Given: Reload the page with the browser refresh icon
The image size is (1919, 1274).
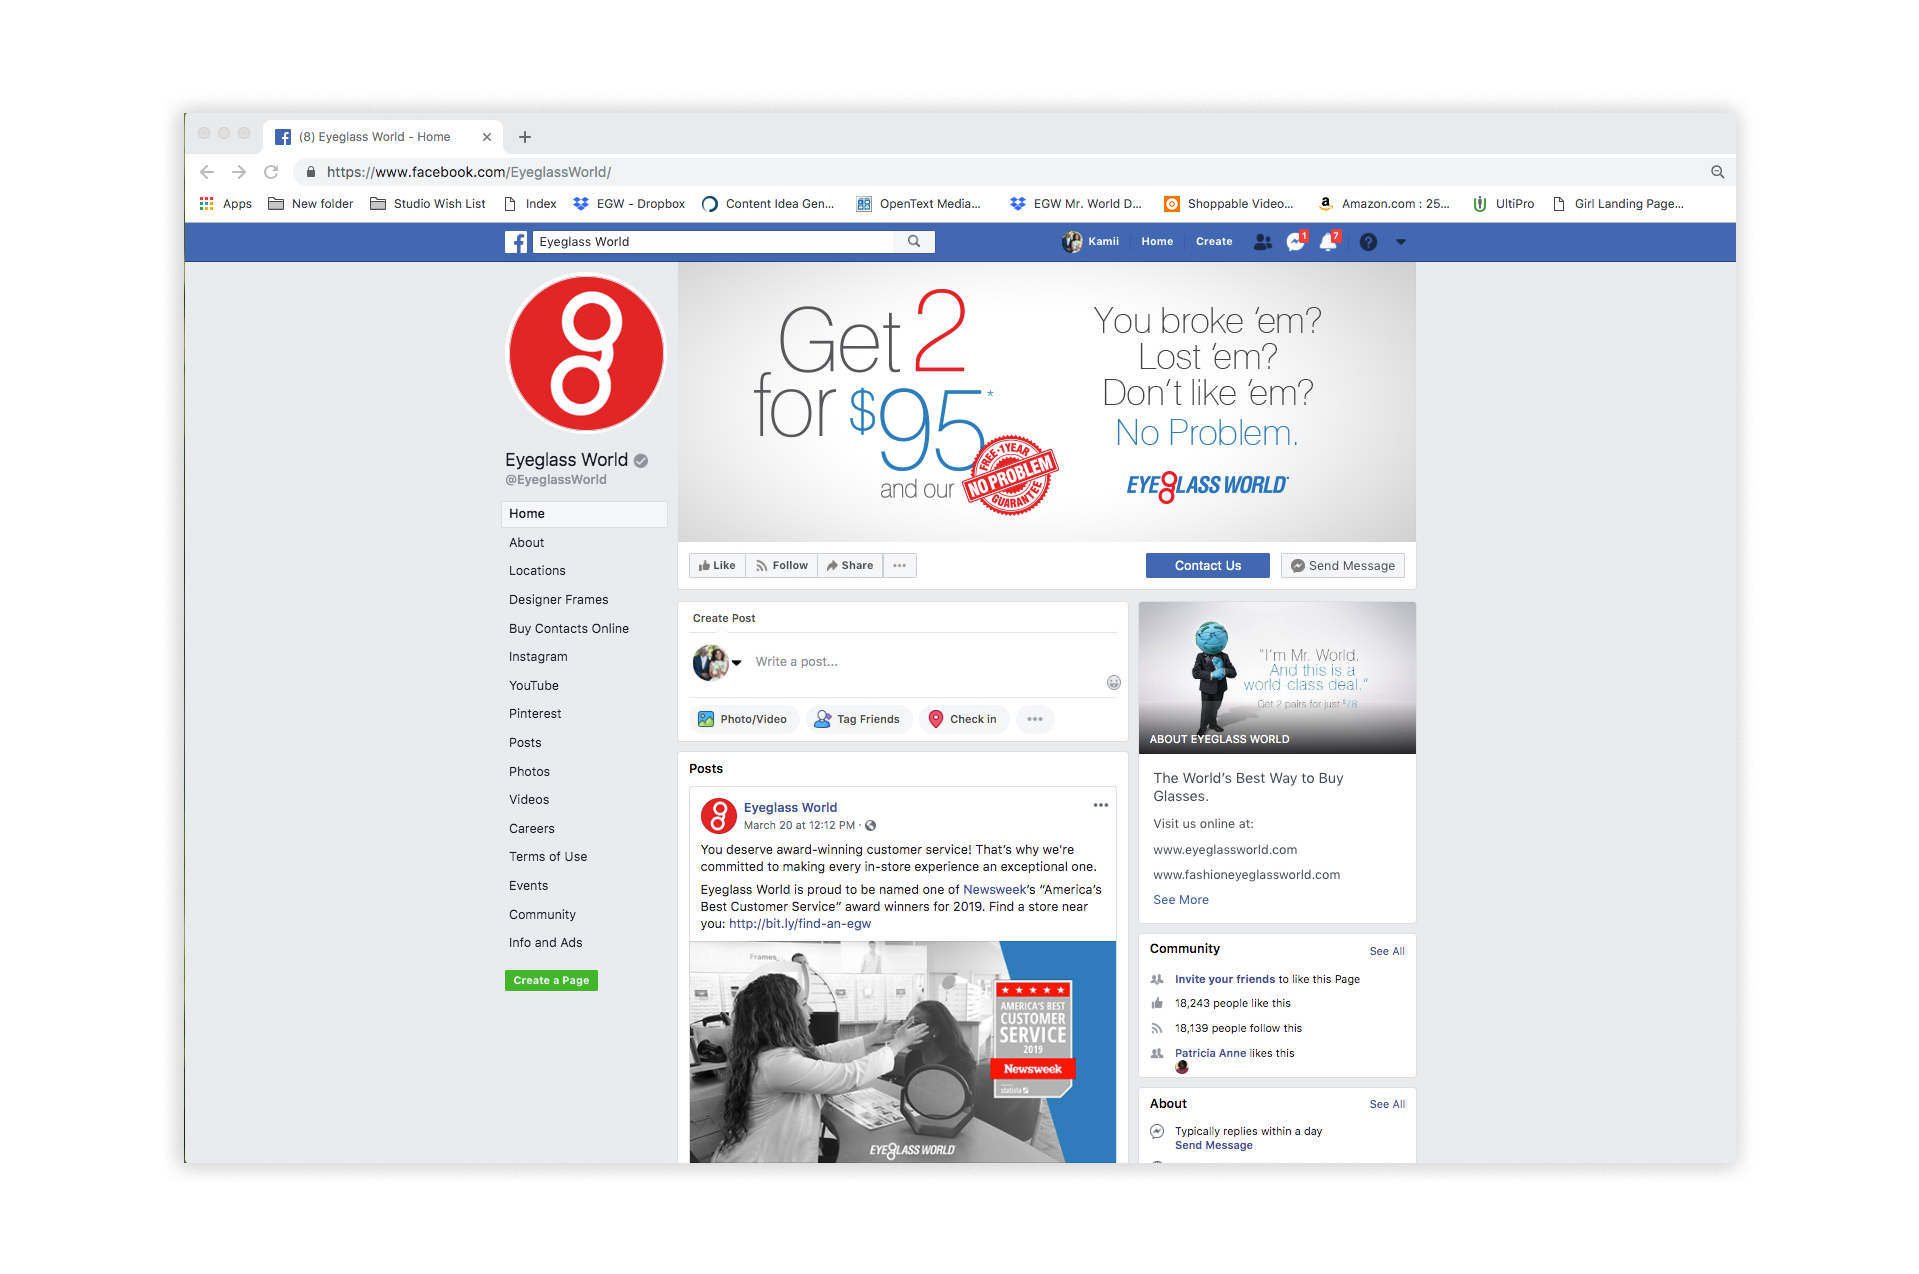Looking at the screenshot, I should 271,172.
